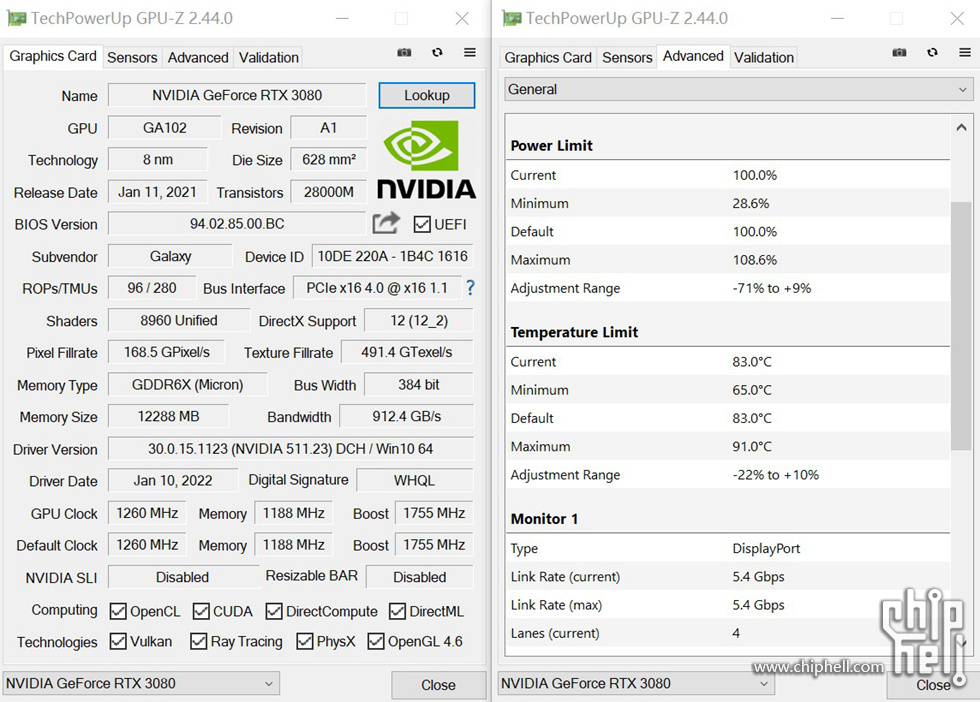Click the Release Date Jan 11, 2021 field
The image size is (980, 702).
pyautogui.click(x=158, y=192)
